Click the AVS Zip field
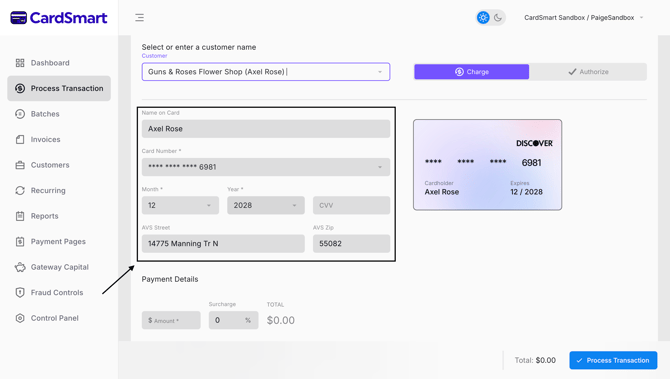 click(x=351, y=244)
